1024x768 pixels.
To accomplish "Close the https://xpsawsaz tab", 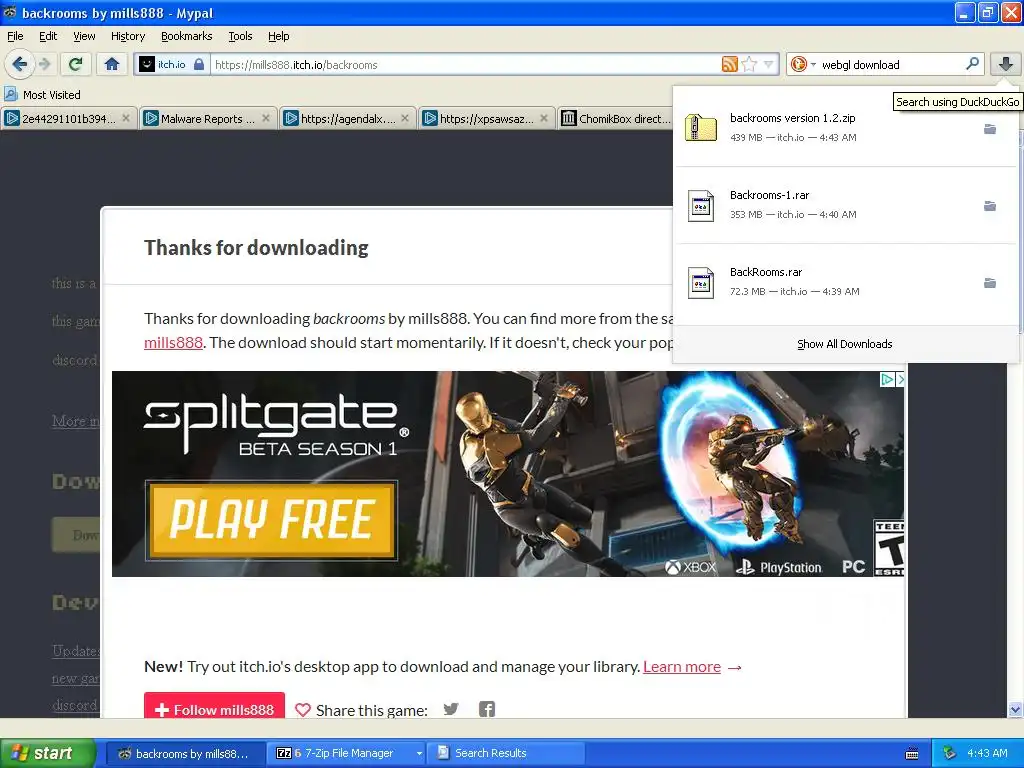I will [x=544, y=118].
